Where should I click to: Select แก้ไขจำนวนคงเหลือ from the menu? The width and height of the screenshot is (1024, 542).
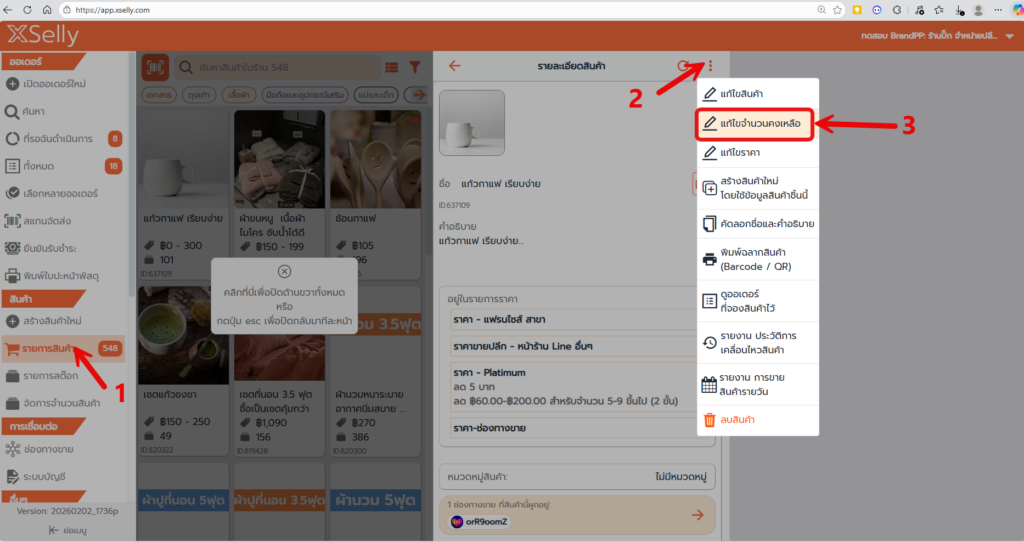click(x=758, y=123)
